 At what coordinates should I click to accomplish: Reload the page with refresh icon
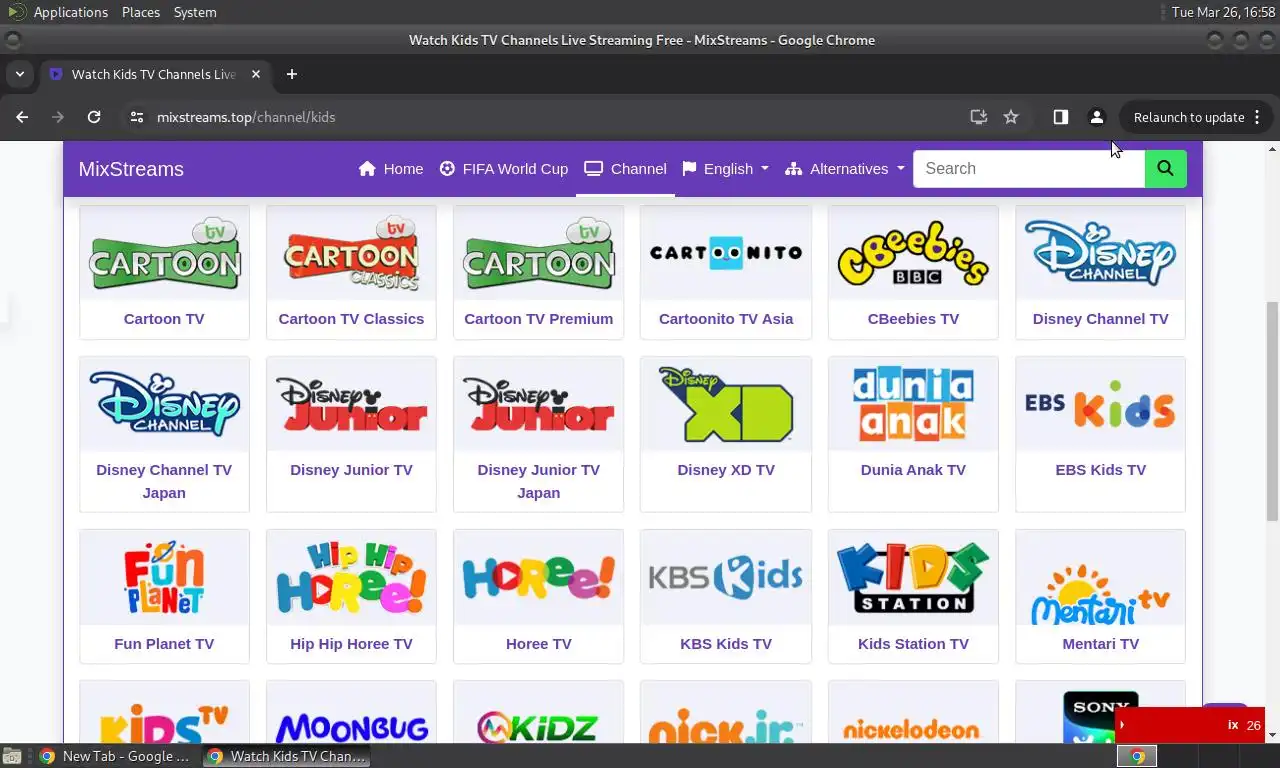tap(94, 117)
